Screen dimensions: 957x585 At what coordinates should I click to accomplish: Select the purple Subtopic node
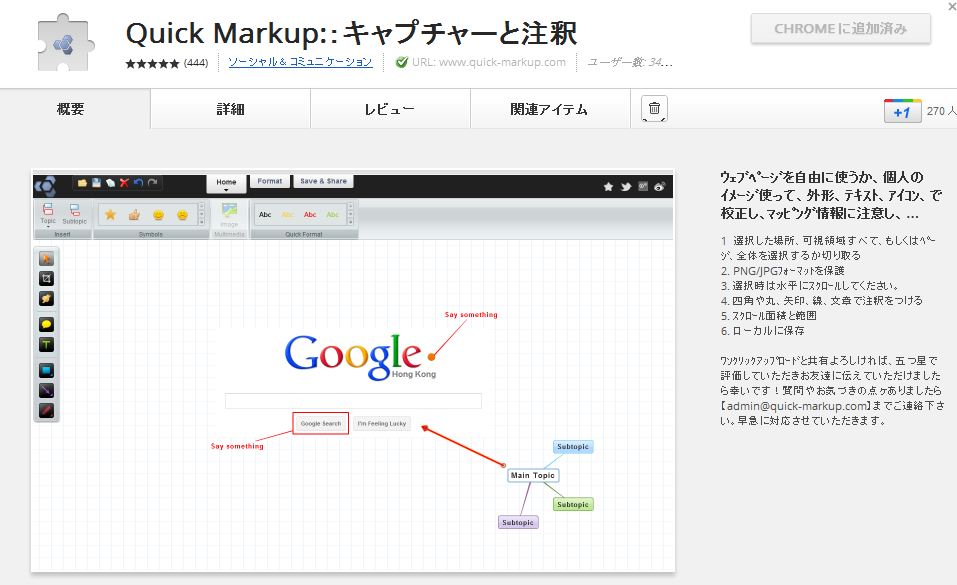tap(518, 522)
